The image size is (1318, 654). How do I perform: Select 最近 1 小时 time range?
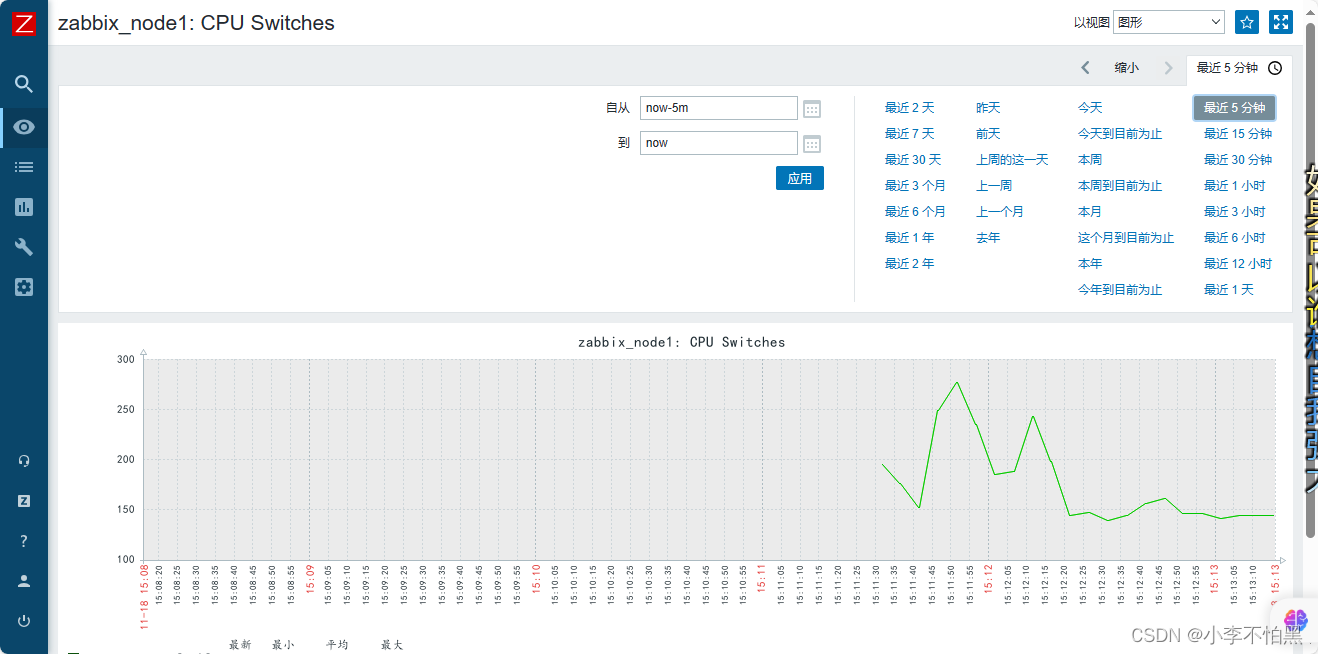[1234, 186]
